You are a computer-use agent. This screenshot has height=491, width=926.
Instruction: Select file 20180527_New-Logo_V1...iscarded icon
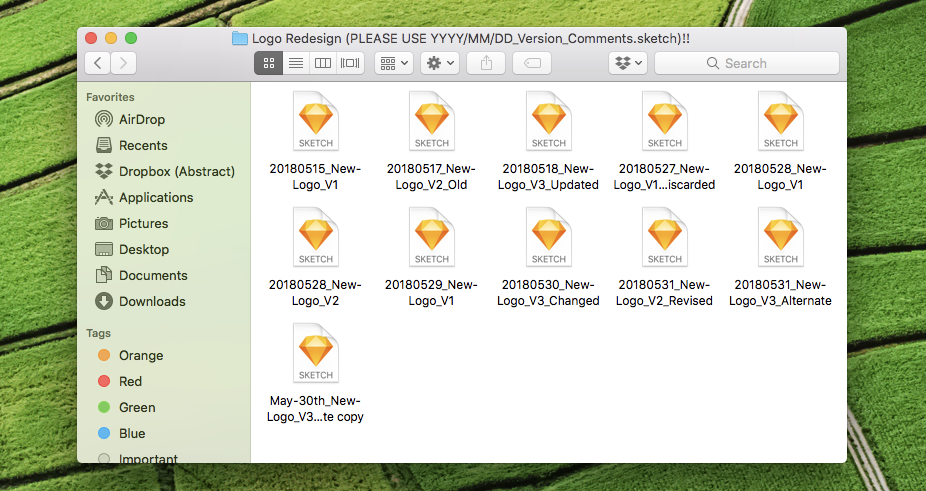pos(664,121)
